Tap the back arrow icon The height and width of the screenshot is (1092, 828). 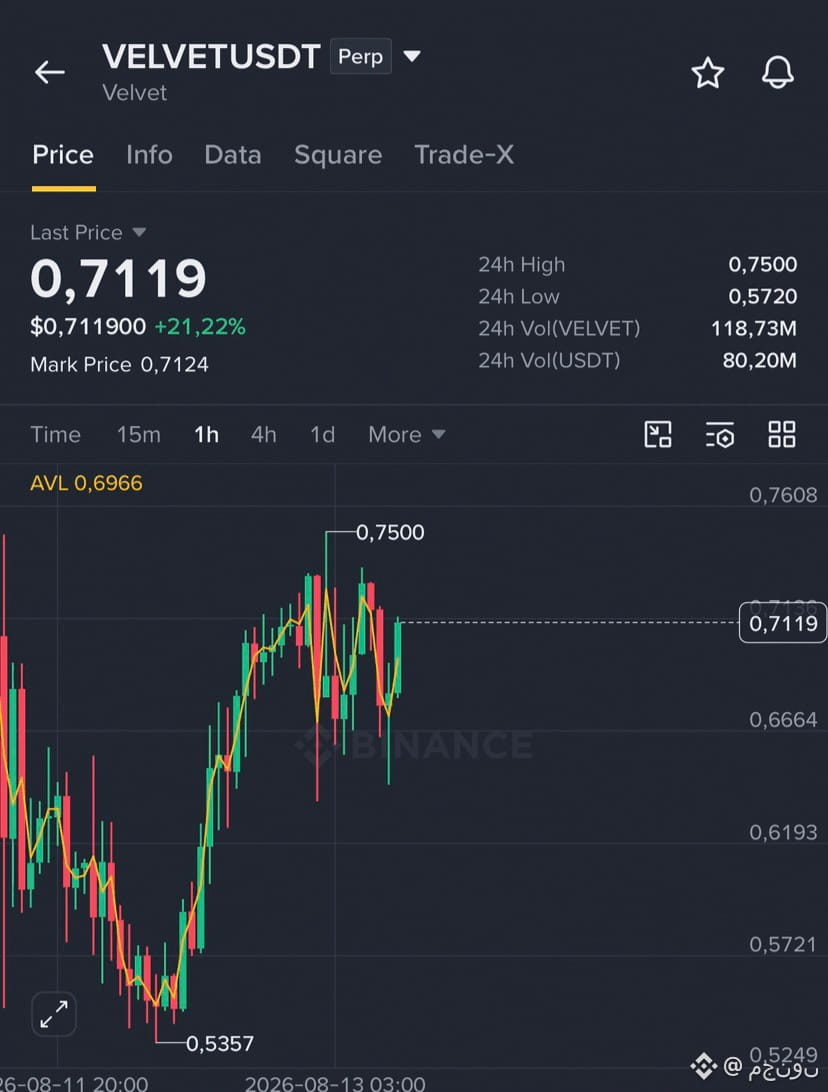[x=49, y=72]
